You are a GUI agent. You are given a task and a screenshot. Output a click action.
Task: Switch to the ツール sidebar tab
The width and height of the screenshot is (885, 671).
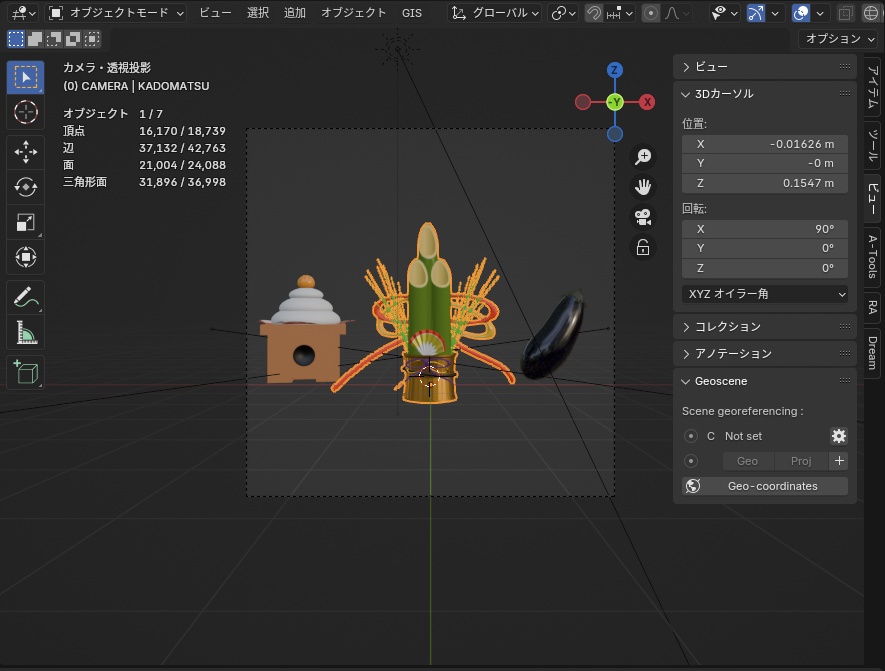873,145
